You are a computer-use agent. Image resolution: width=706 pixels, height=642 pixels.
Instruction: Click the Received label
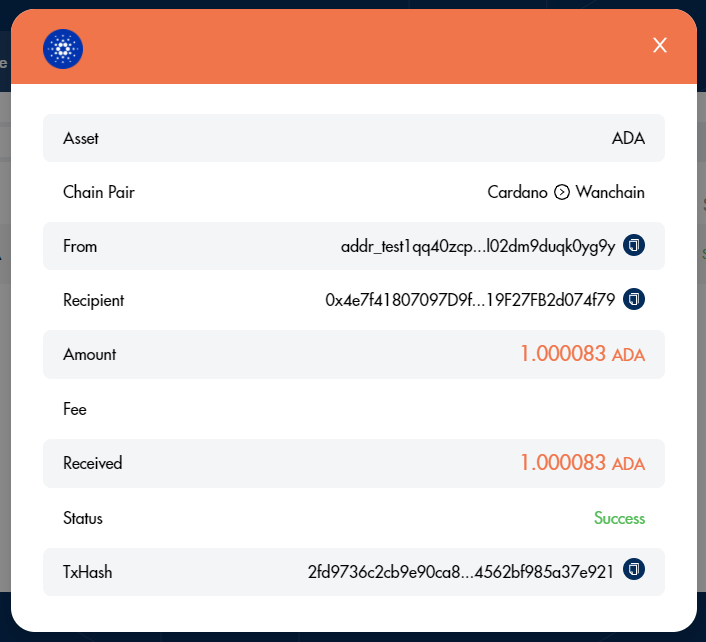point(93,463)
